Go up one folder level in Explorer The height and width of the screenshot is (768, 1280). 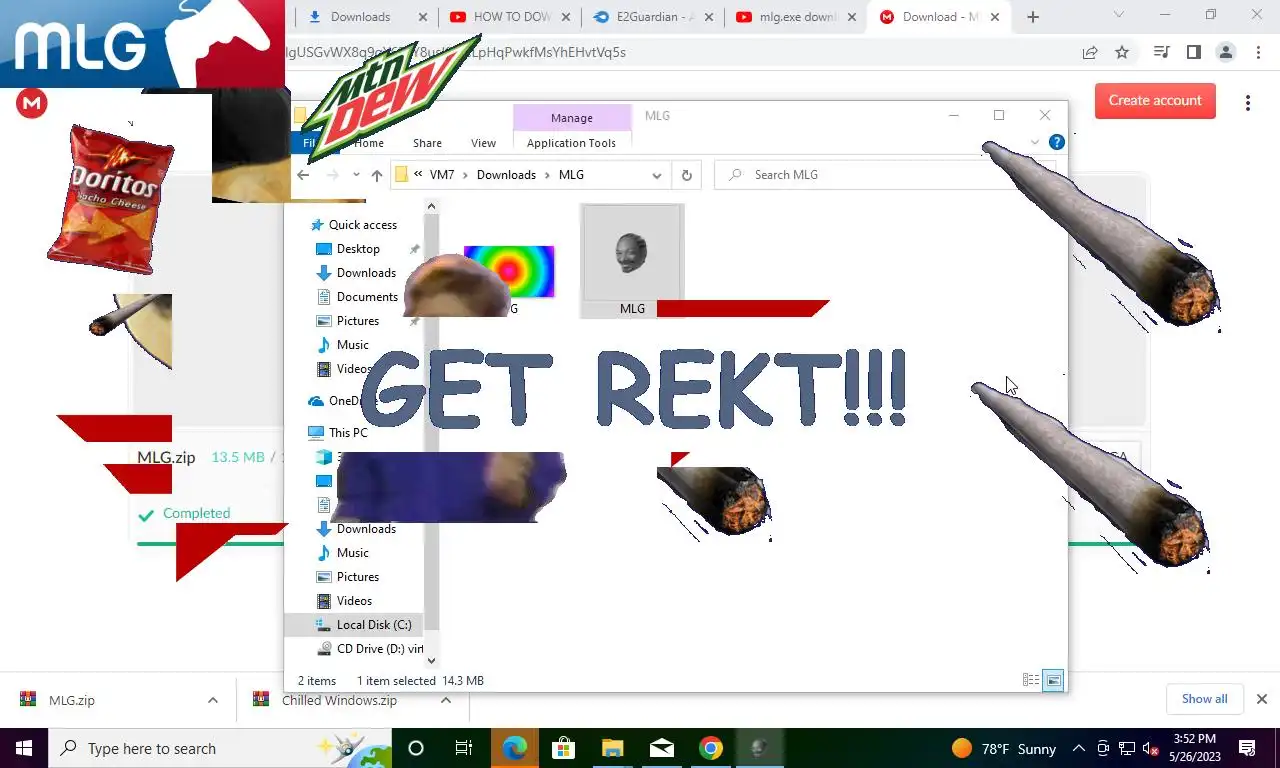click(x=377, y=175)
